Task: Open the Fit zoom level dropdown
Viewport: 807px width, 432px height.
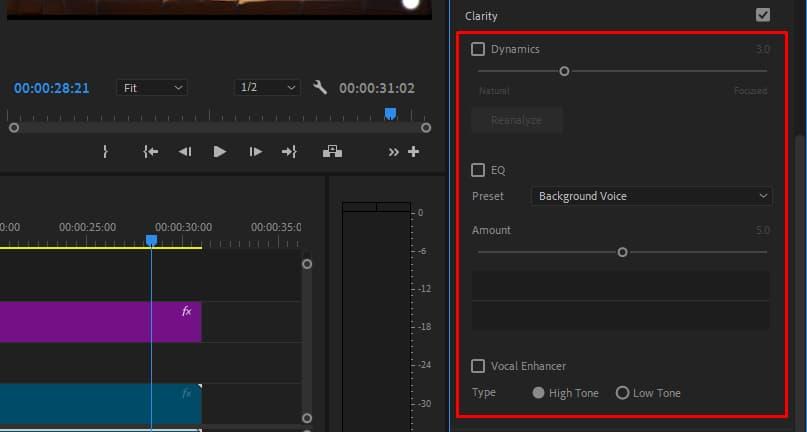Action: click(151, 88)
